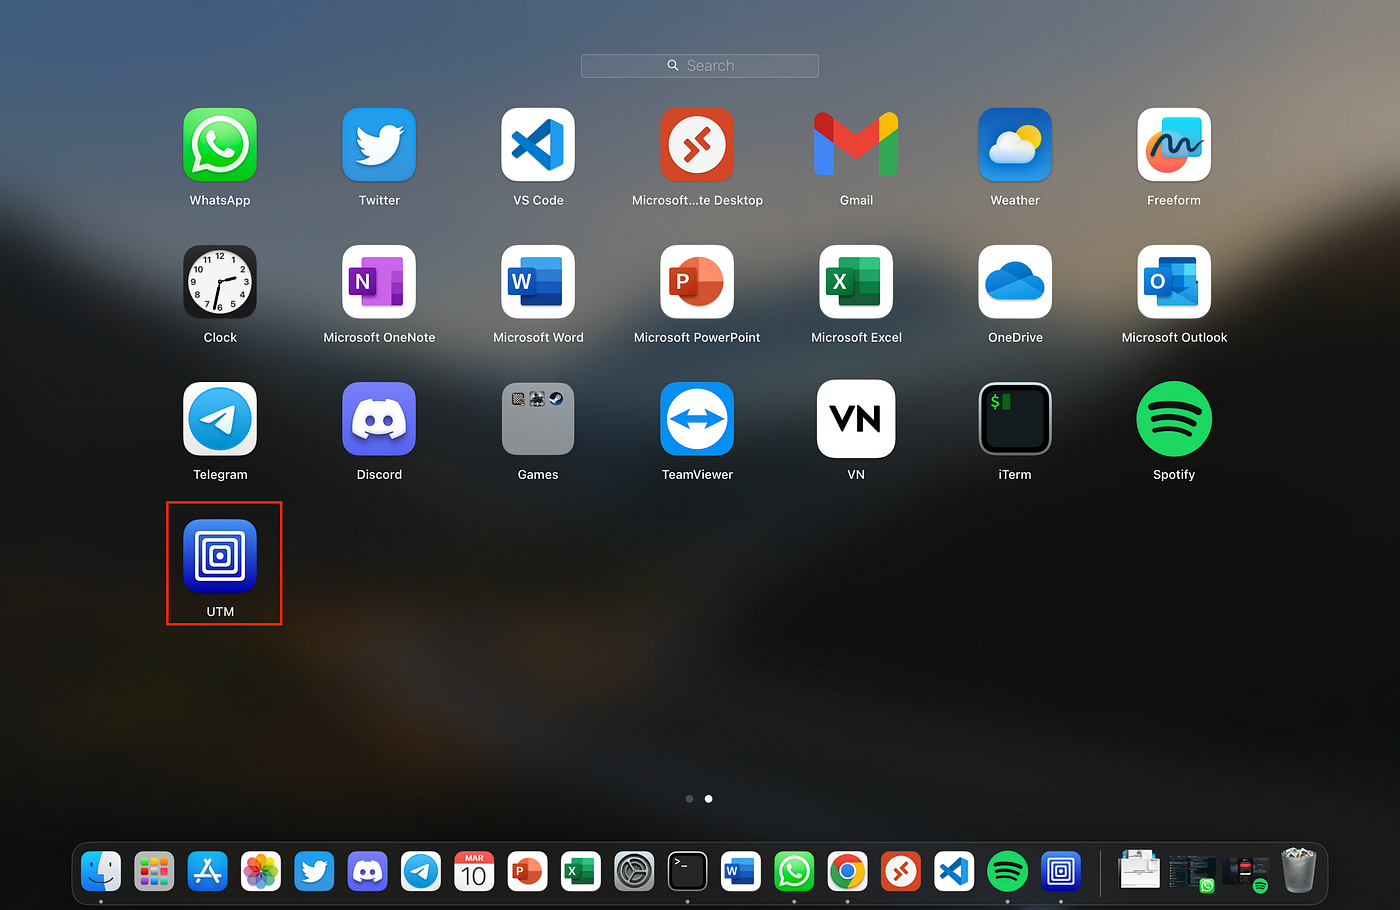Launch Microsoft OneNote

(x=379, y=282)
